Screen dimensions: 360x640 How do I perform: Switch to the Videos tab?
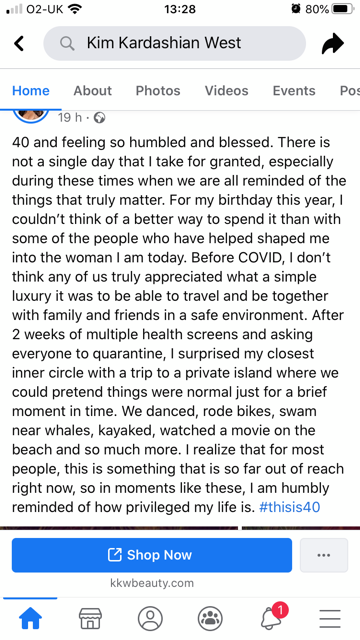tap(227, 91)
